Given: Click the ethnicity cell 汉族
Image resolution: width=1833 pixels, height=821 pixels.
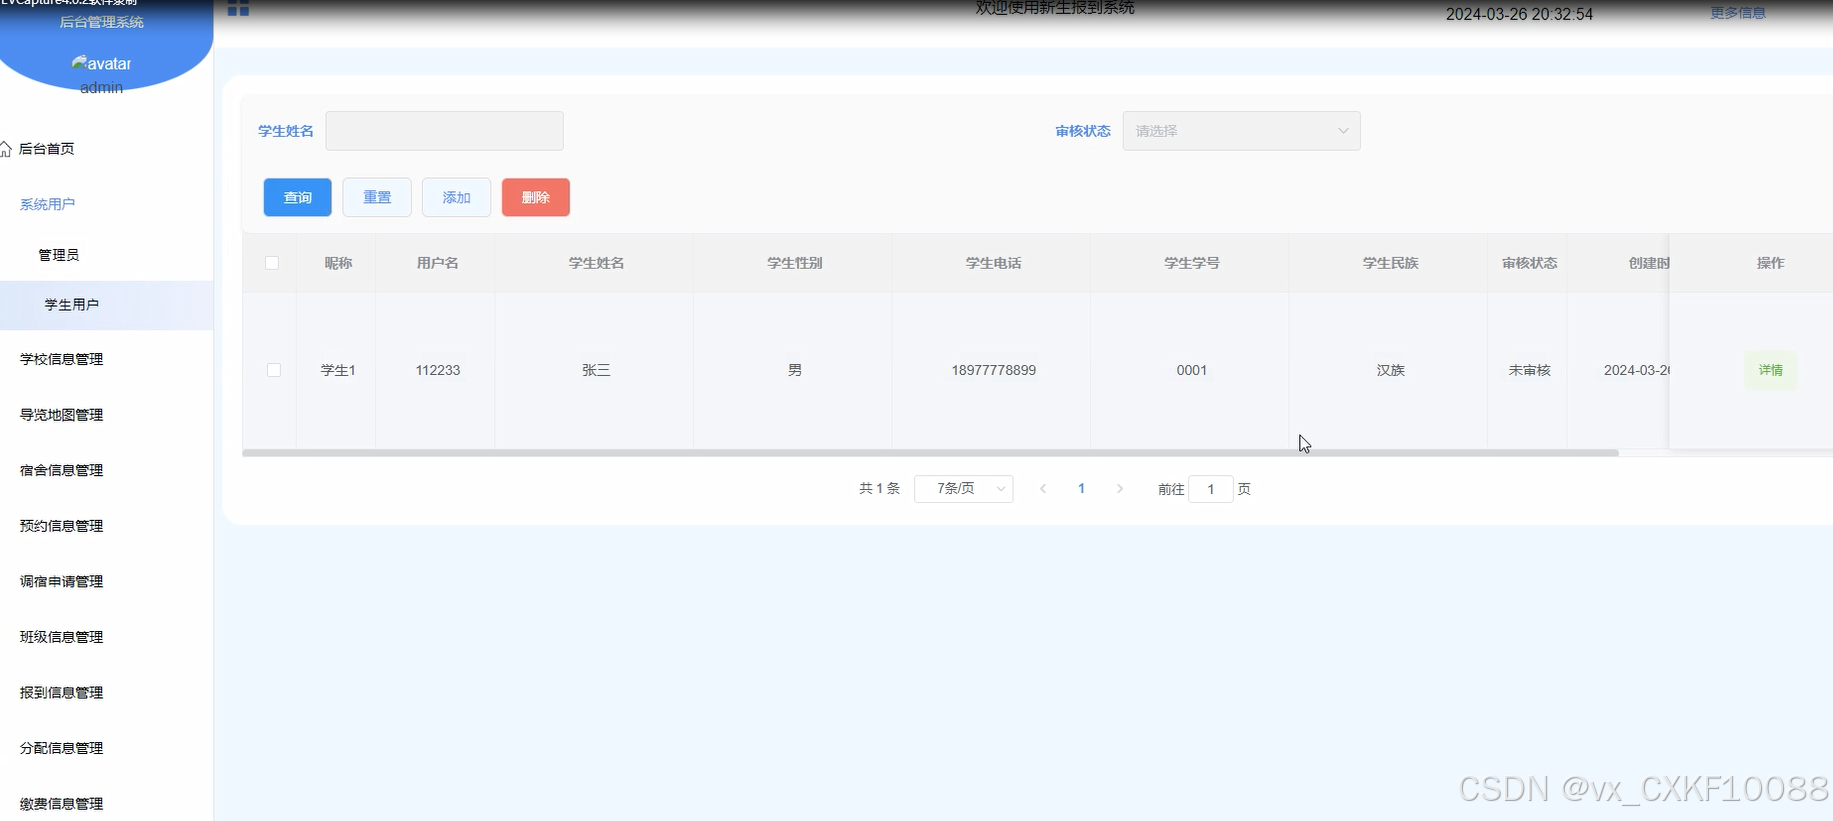Looking at the screenshot, I should click(x=1391, y=370).
